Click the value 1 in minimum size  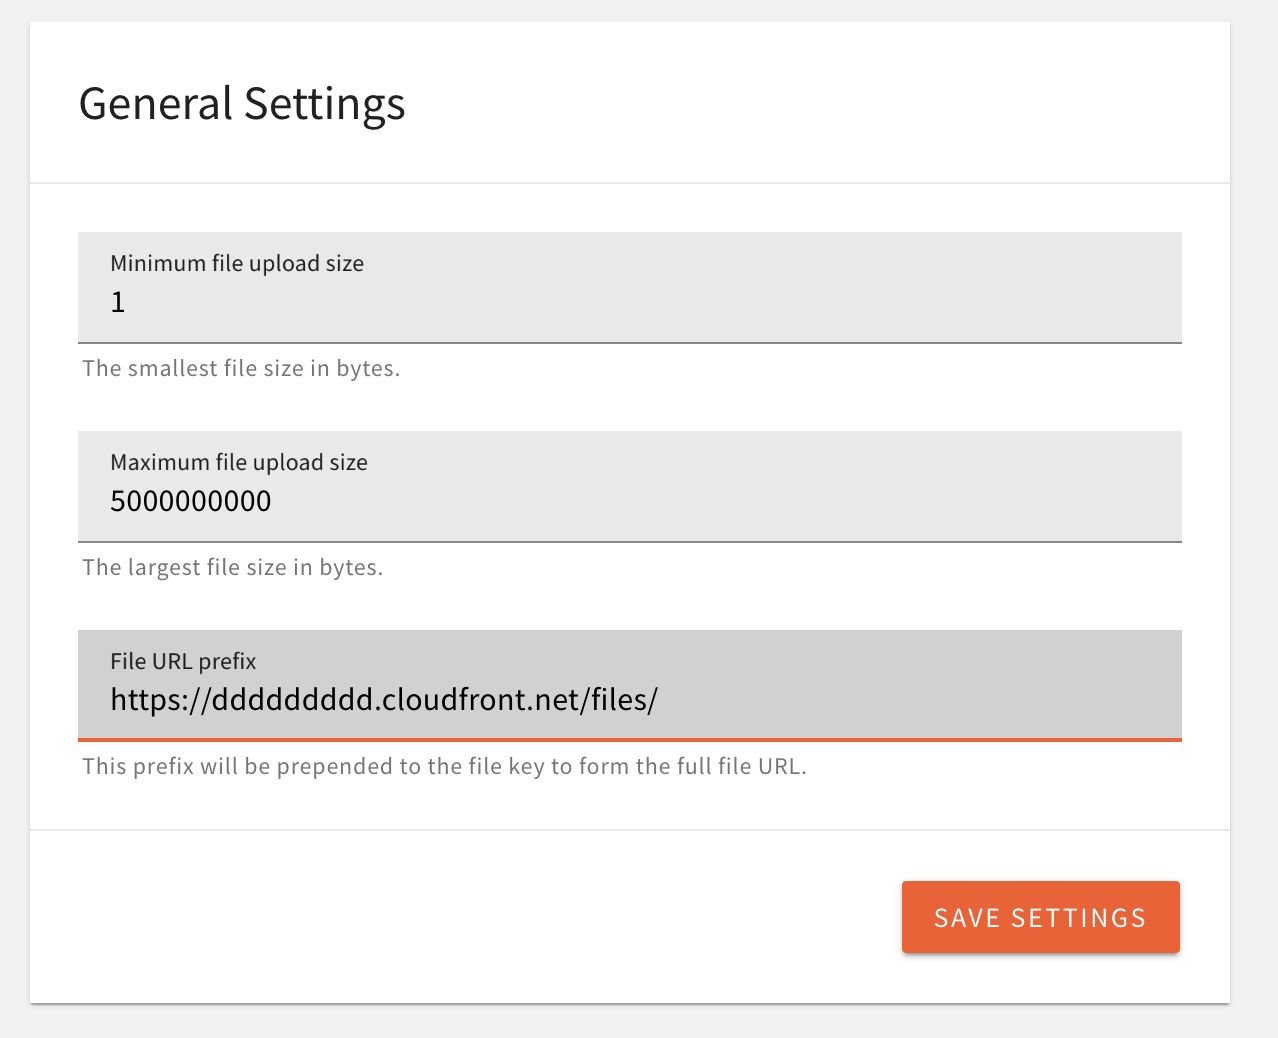pos(118,302)
